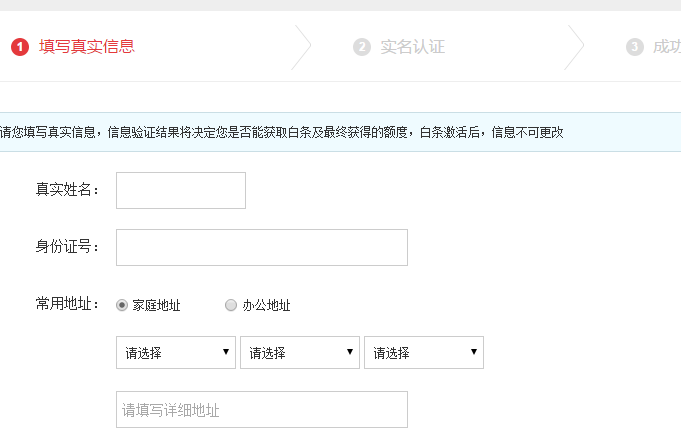Expand the middle 请选择 address dropdown
This screenshot has width=681, height=434.
pos(300,352)
